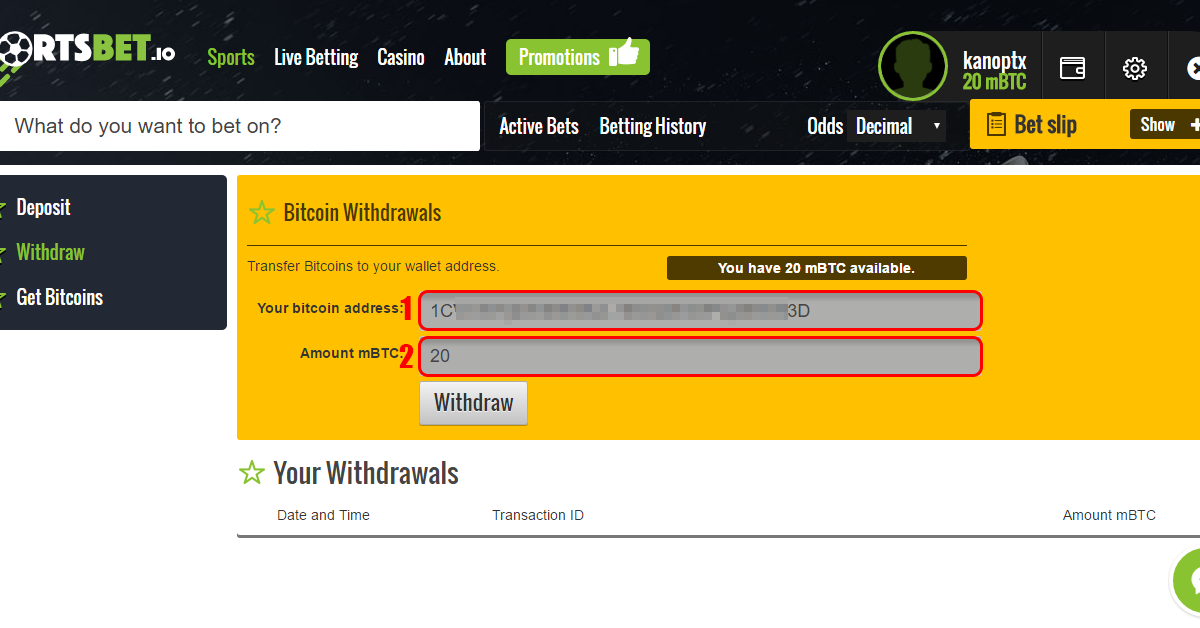Click the Bet slip list icon

tap(996, 124)
